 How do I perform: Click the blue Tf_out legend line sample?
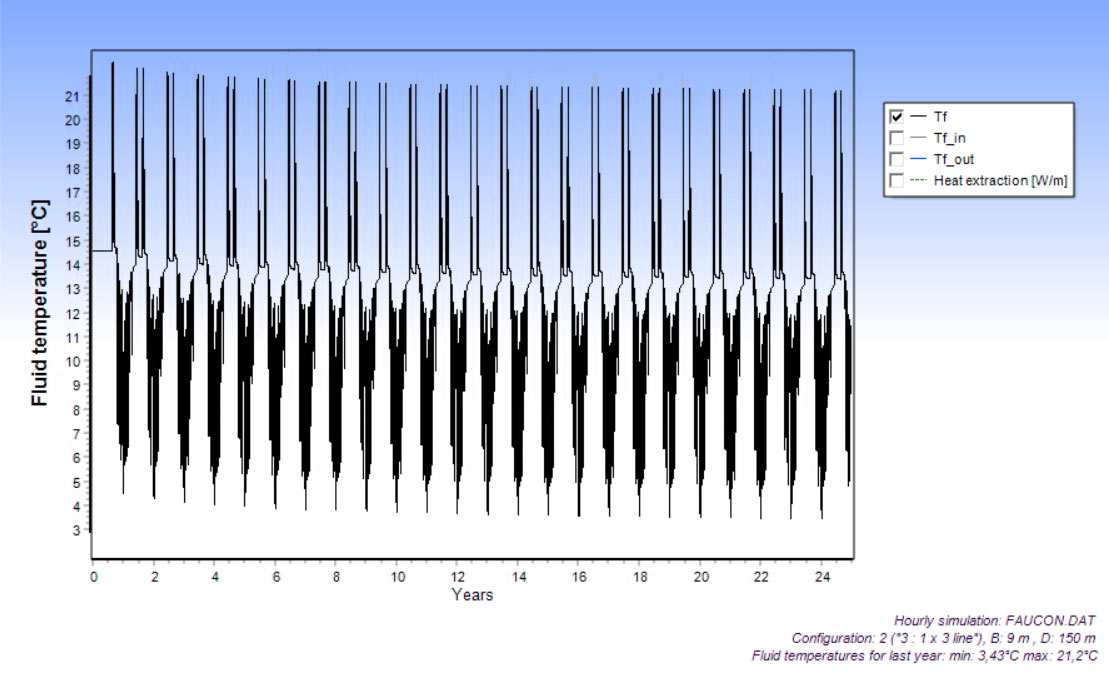pyautogui.click(x=918, y=159)
